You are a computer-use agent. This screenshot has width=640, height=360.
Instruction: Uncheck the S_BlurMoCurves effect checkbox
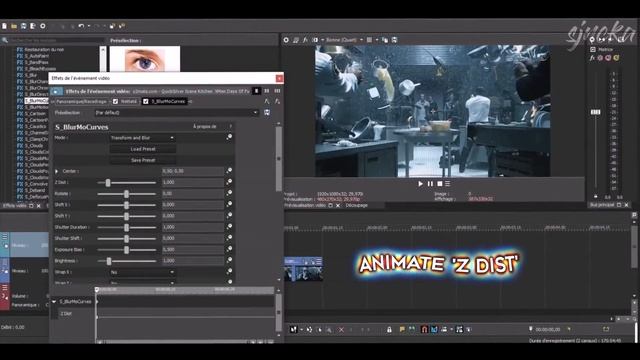pyautogui.click(x=146, y=101)
